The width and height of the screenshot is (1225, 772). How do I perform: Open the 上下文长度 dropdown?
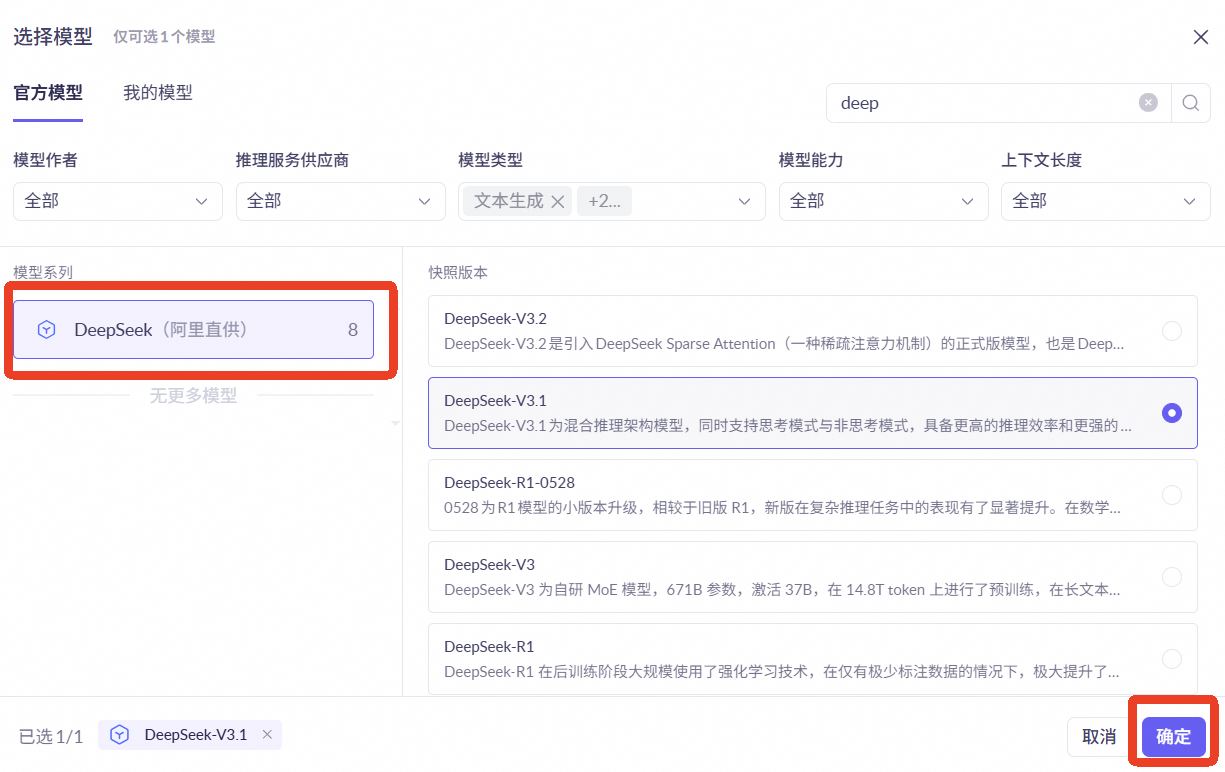tap(1106, 201)
